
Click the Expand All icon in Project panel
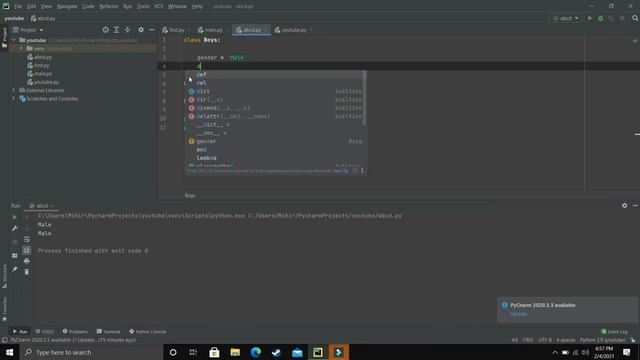point(116,30)
